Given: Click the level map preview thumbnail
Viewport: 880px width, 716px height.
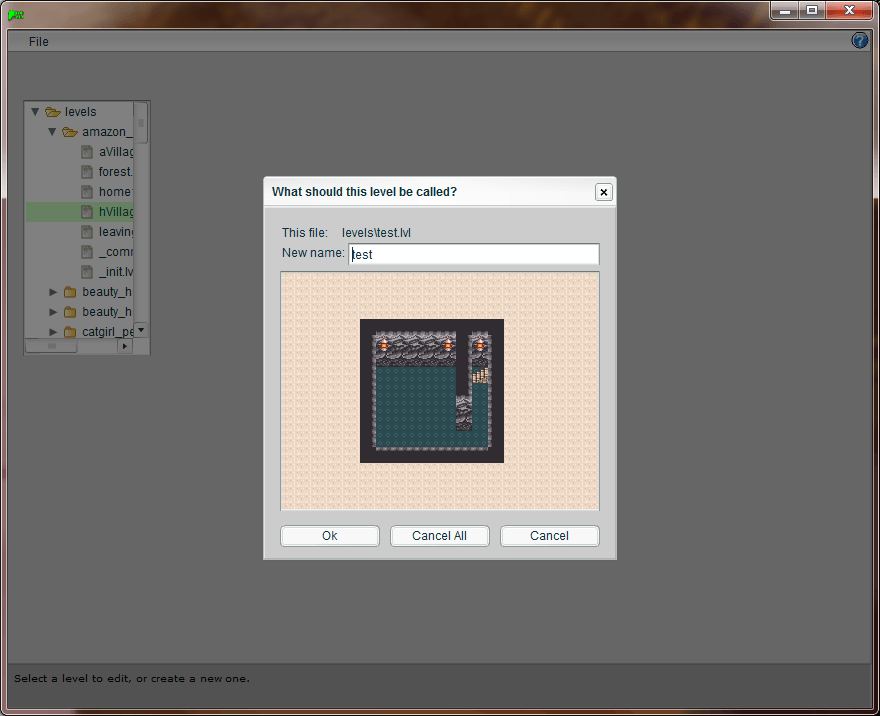Looking at the screenshot, I should 431,391.
